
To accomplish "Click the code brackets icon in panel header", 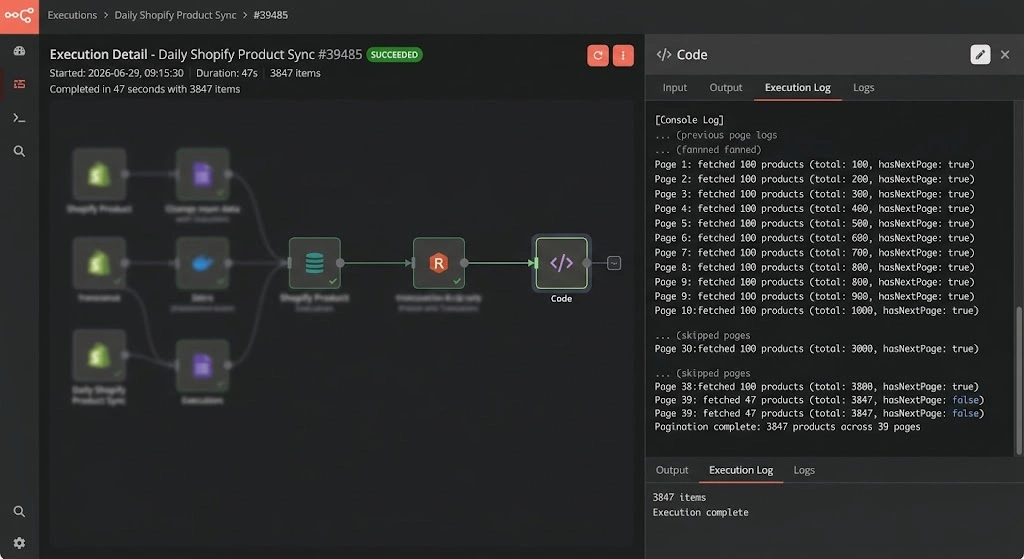I will click(664, 55).
